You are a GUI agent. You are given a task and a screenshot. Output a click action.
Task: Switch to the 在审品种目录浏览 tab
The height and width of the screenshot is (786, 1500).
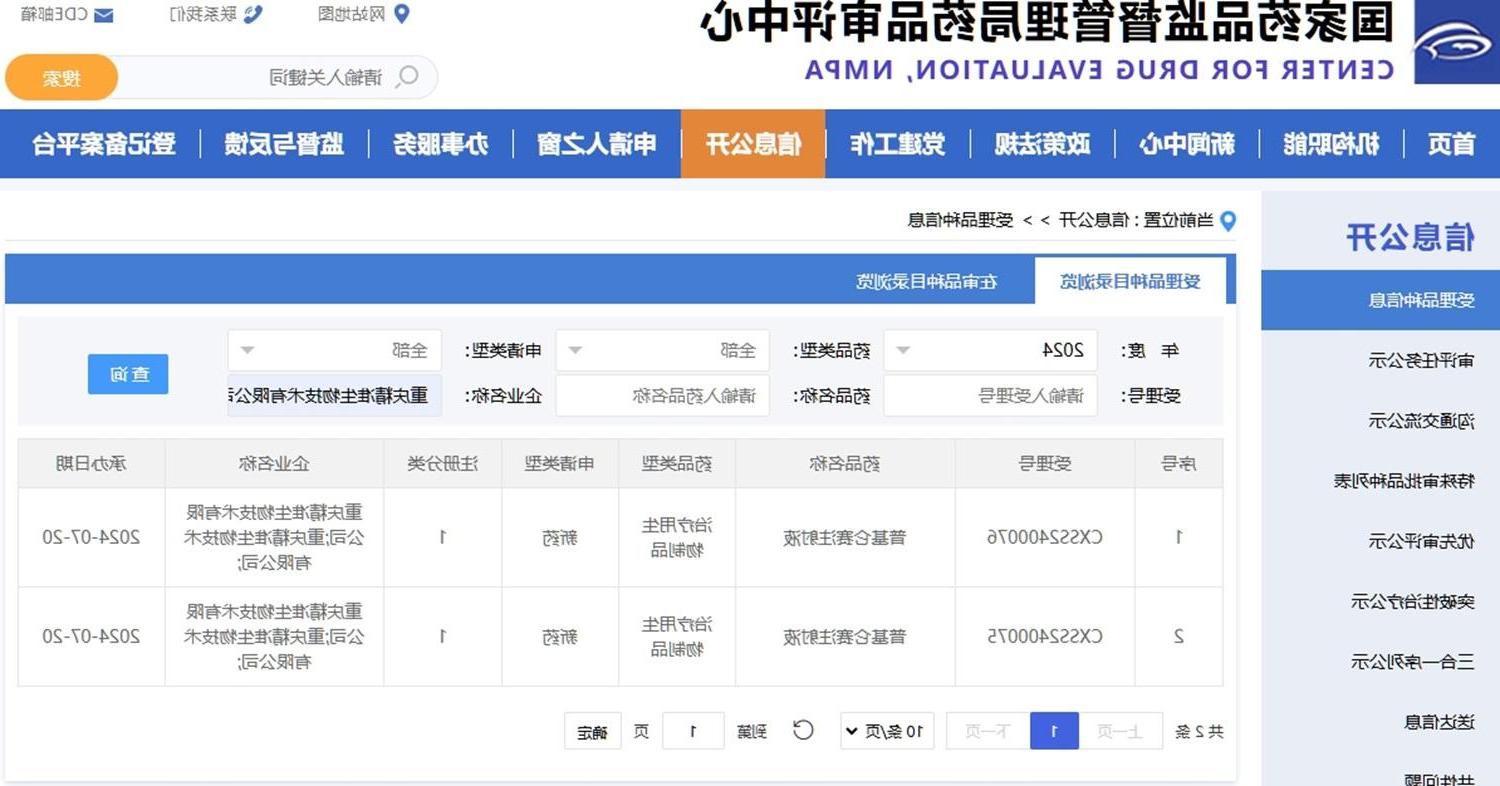click(927, 281)
